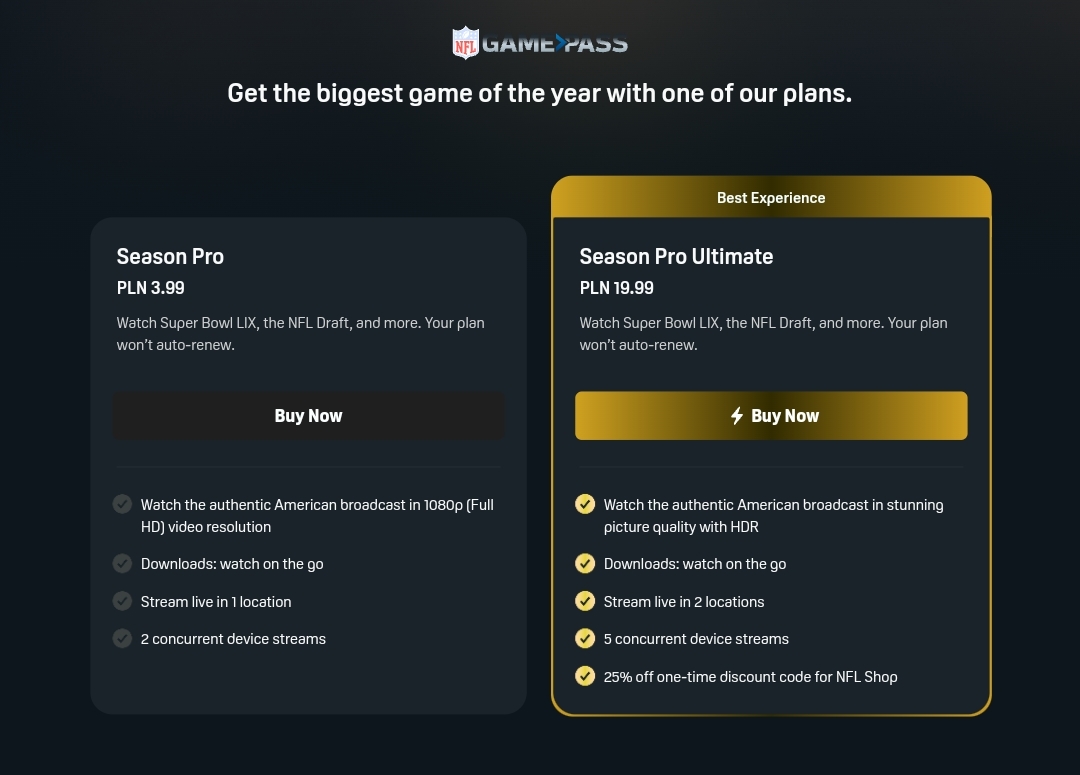
Task: Click gold checkmark beside HDR picture quality
Action: click(585, 504)
